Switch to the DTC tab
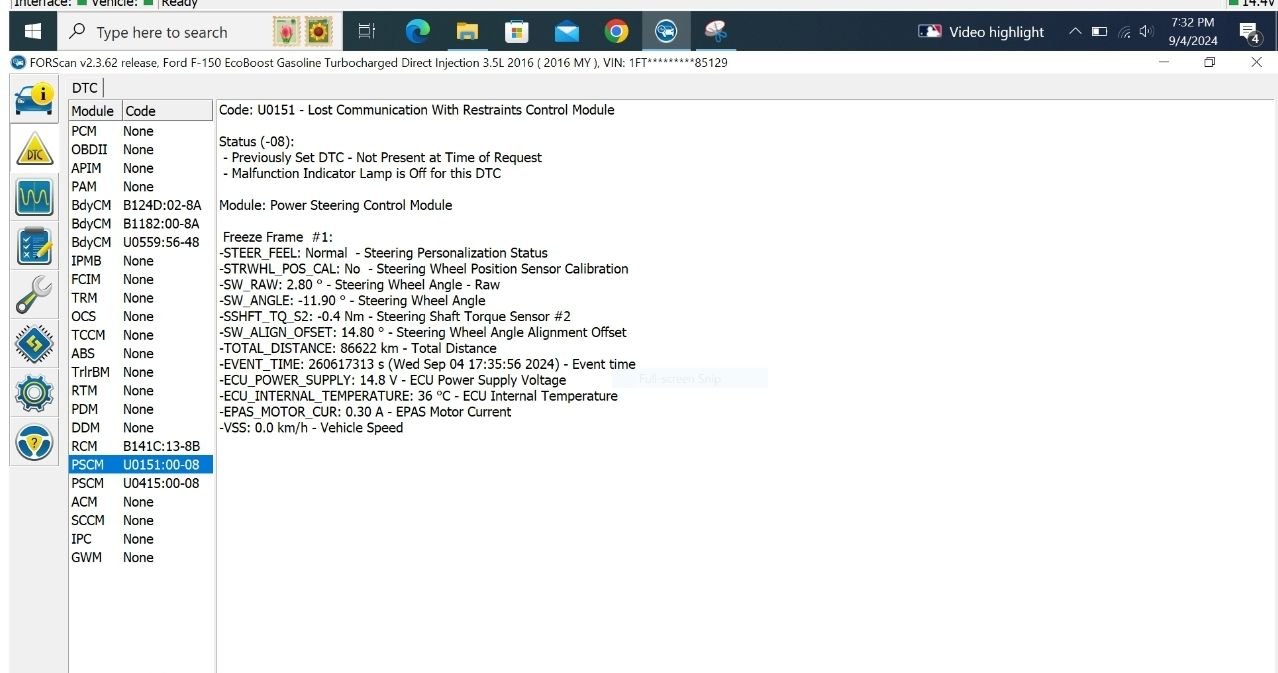Image resolution: width=1278 pixels, height=673 pixels. (x=84, y=88)
